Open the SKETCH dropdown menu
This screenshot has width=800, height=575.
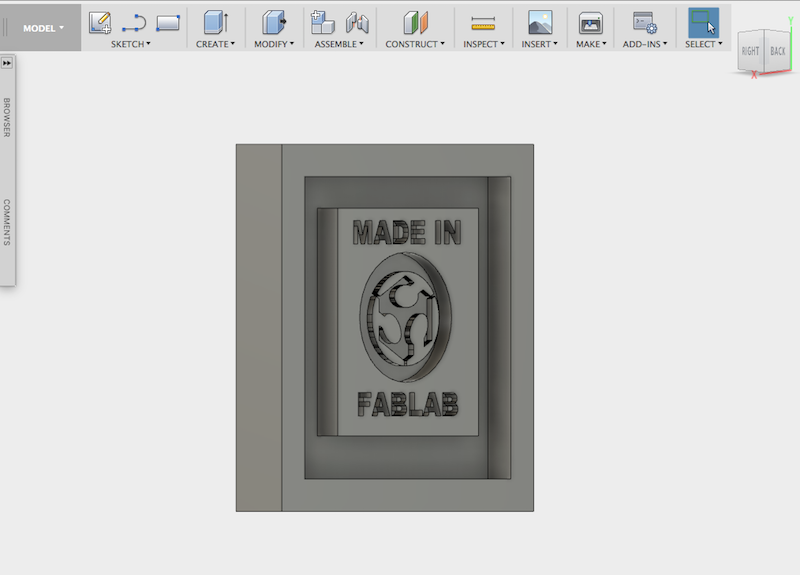tap(131, 44)
